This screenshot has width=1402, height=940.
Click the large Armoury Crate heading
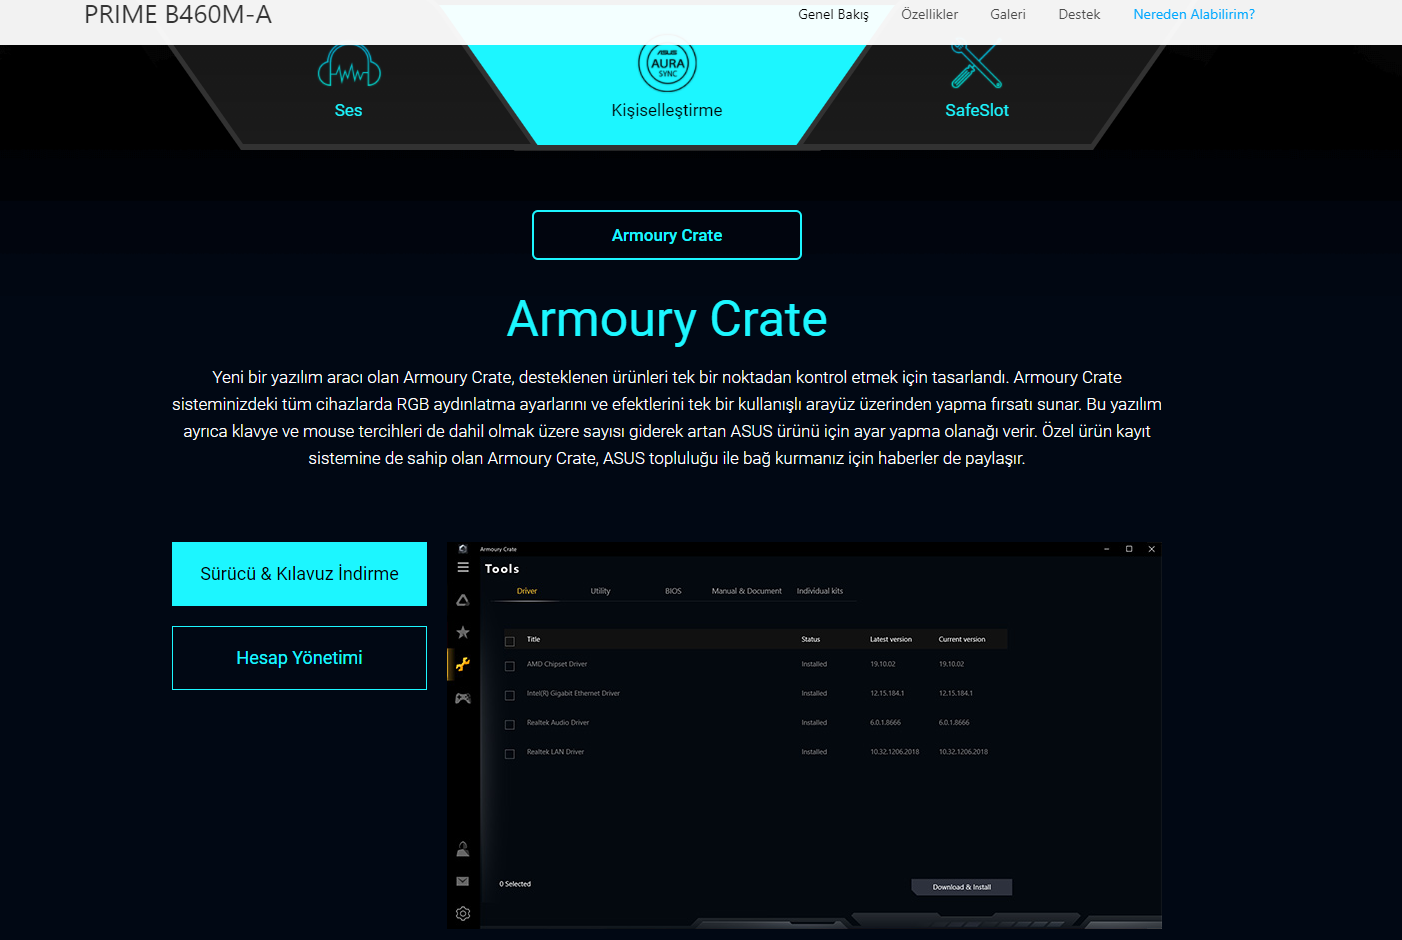pyautogui.click(x=667, y=319)
